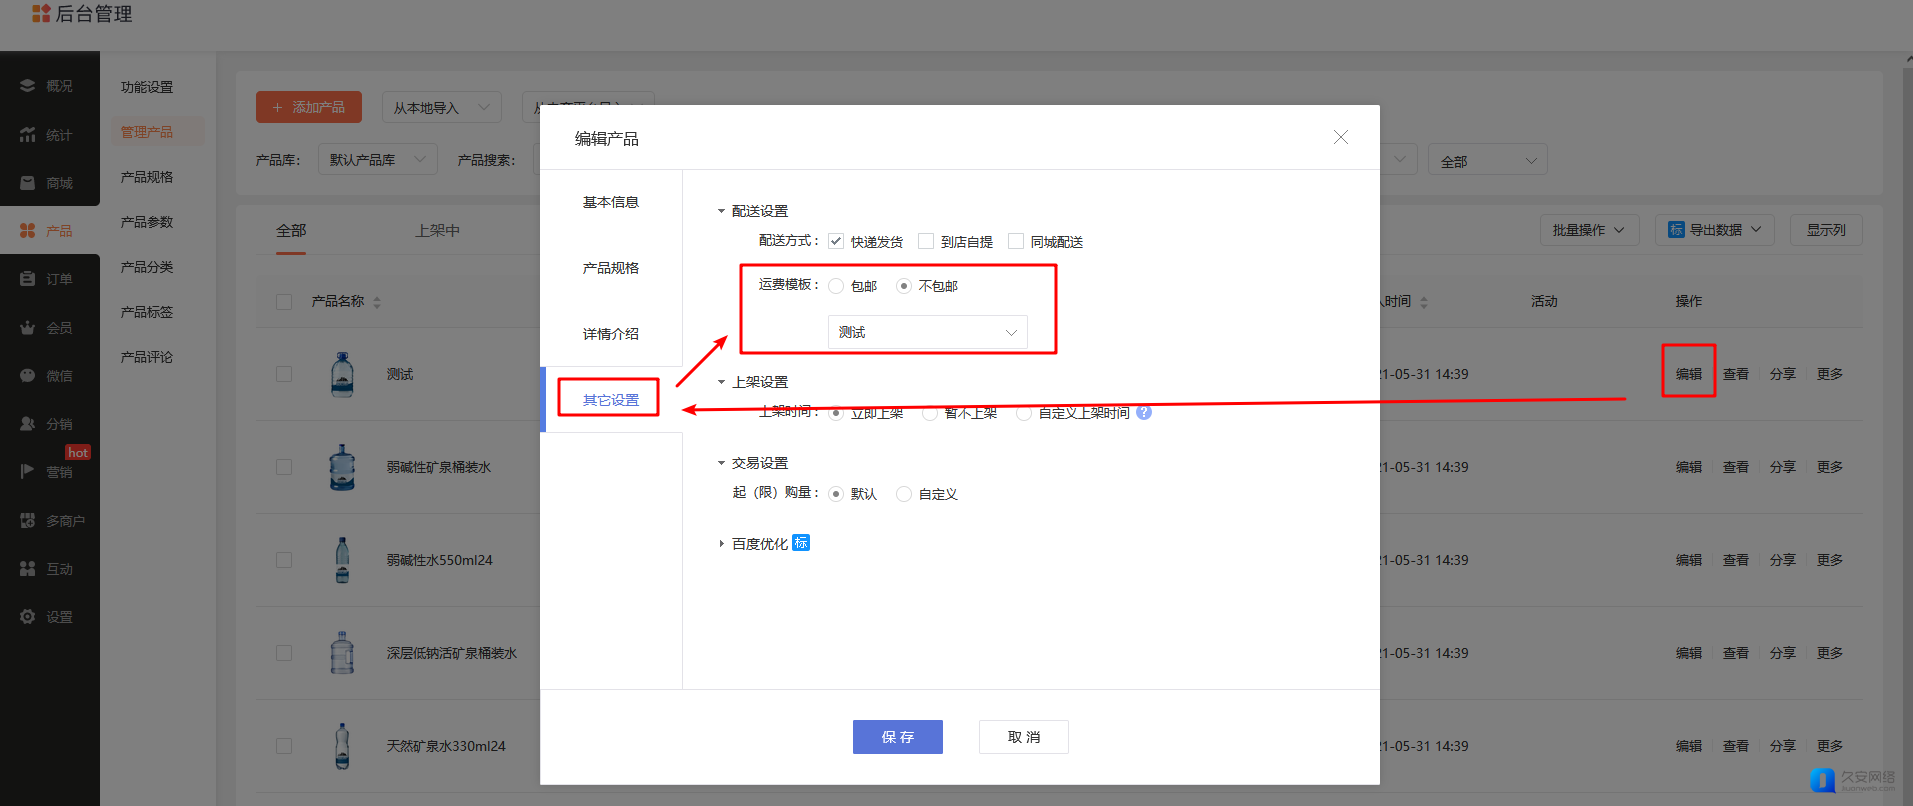Click the 取消 cancel button
Screen dimensions: 1913x806
coord(1023,737)
